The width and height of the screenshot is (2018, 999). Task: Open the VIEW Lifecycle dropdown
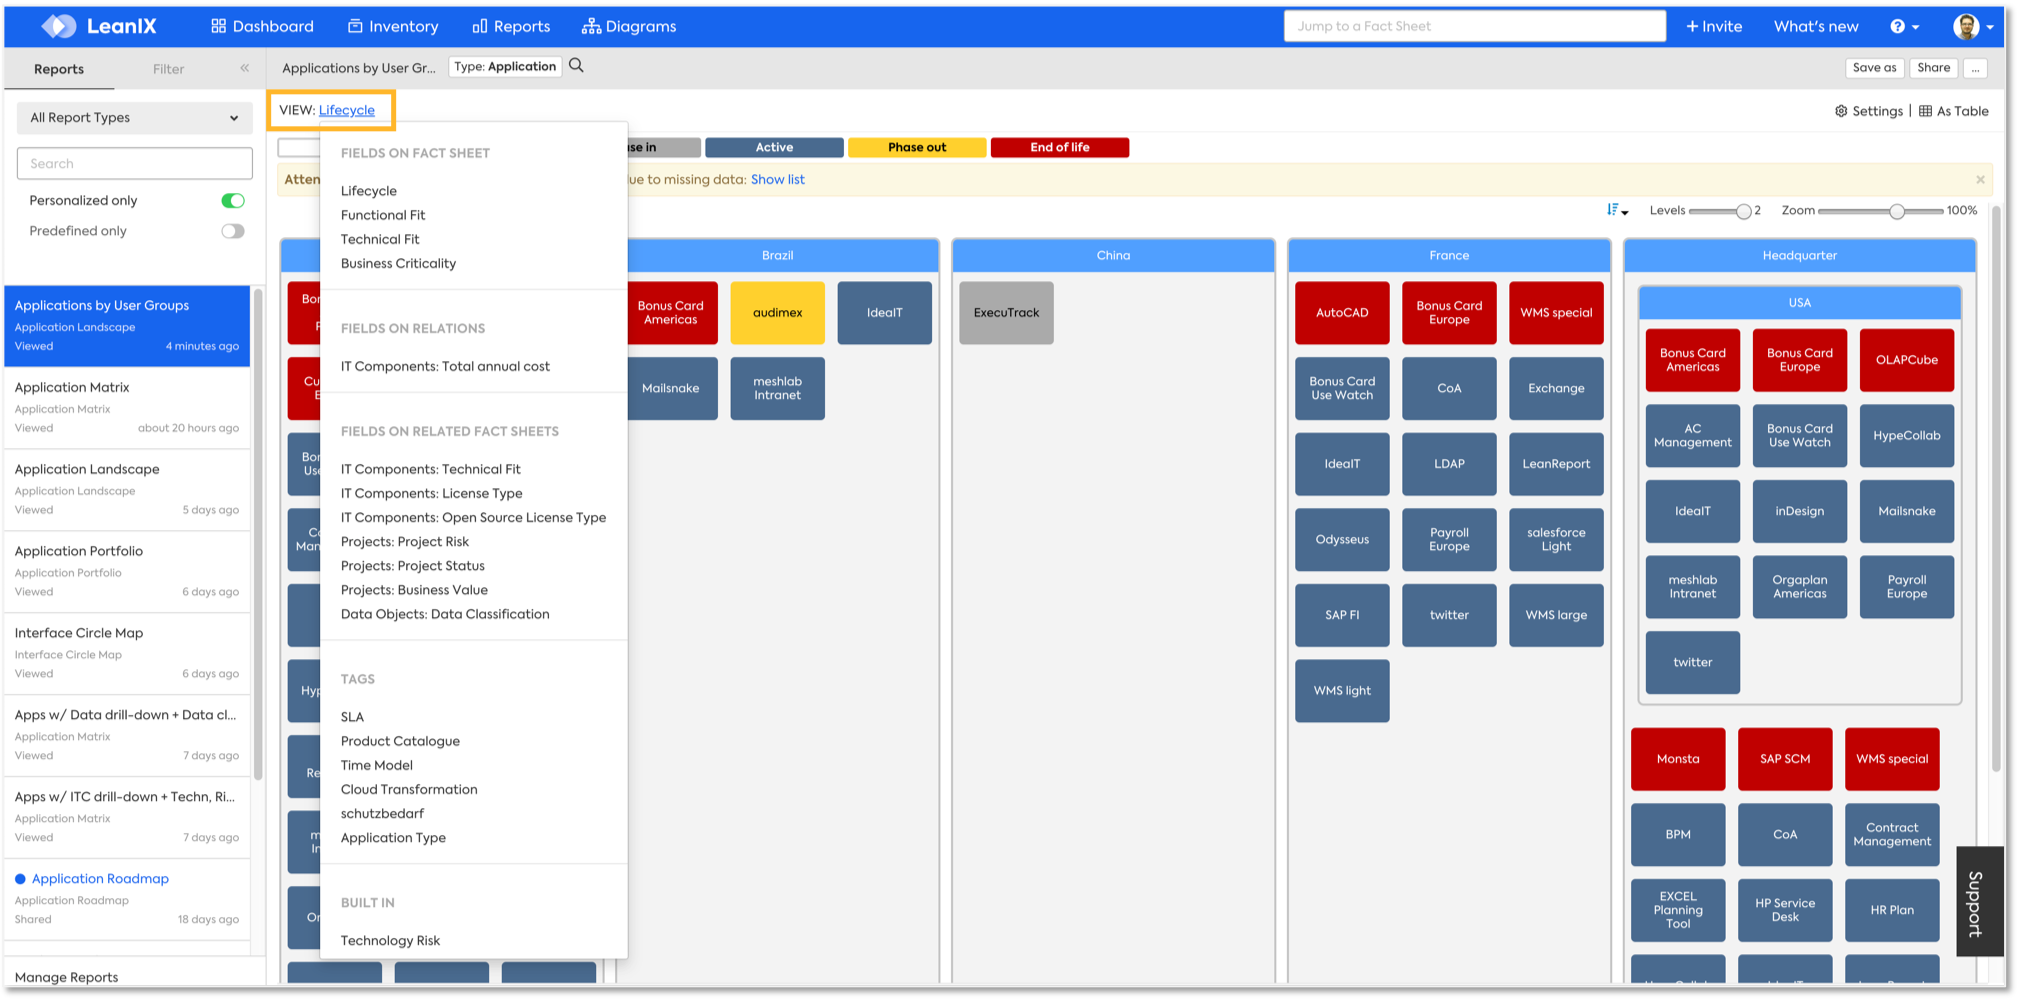[x=346, y=110]
